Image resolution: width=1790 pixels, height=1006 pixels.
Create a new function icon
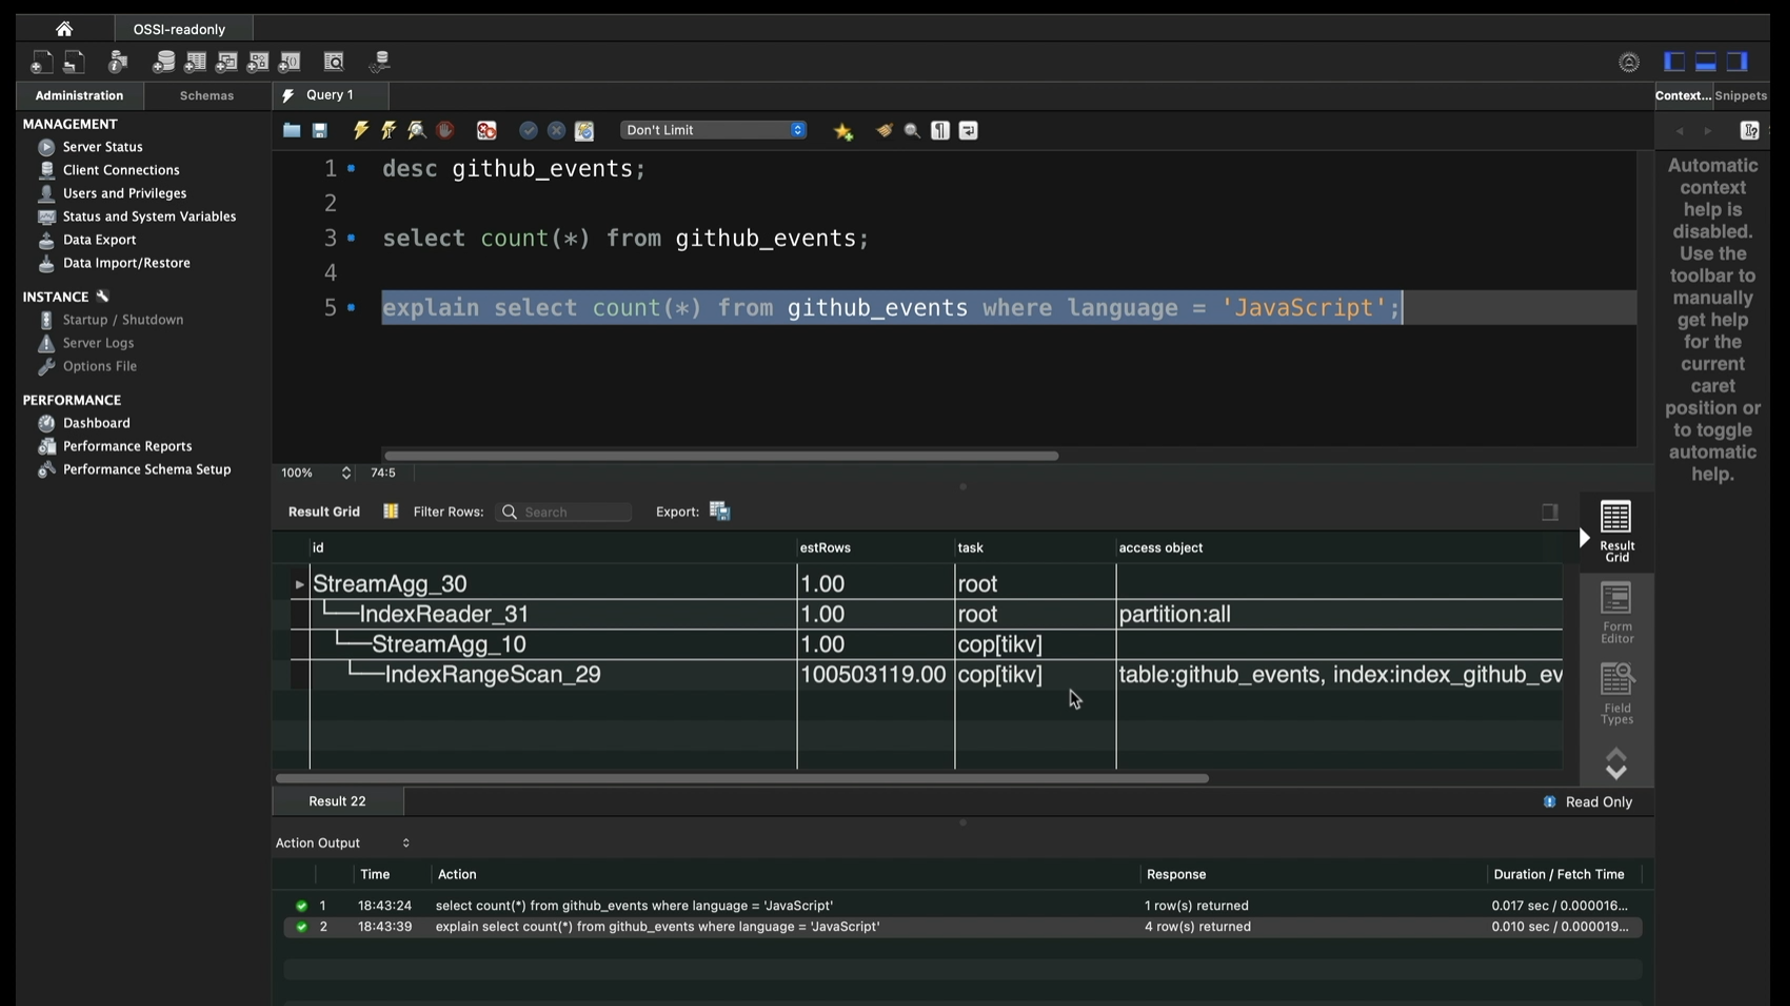tap(290, 62)
